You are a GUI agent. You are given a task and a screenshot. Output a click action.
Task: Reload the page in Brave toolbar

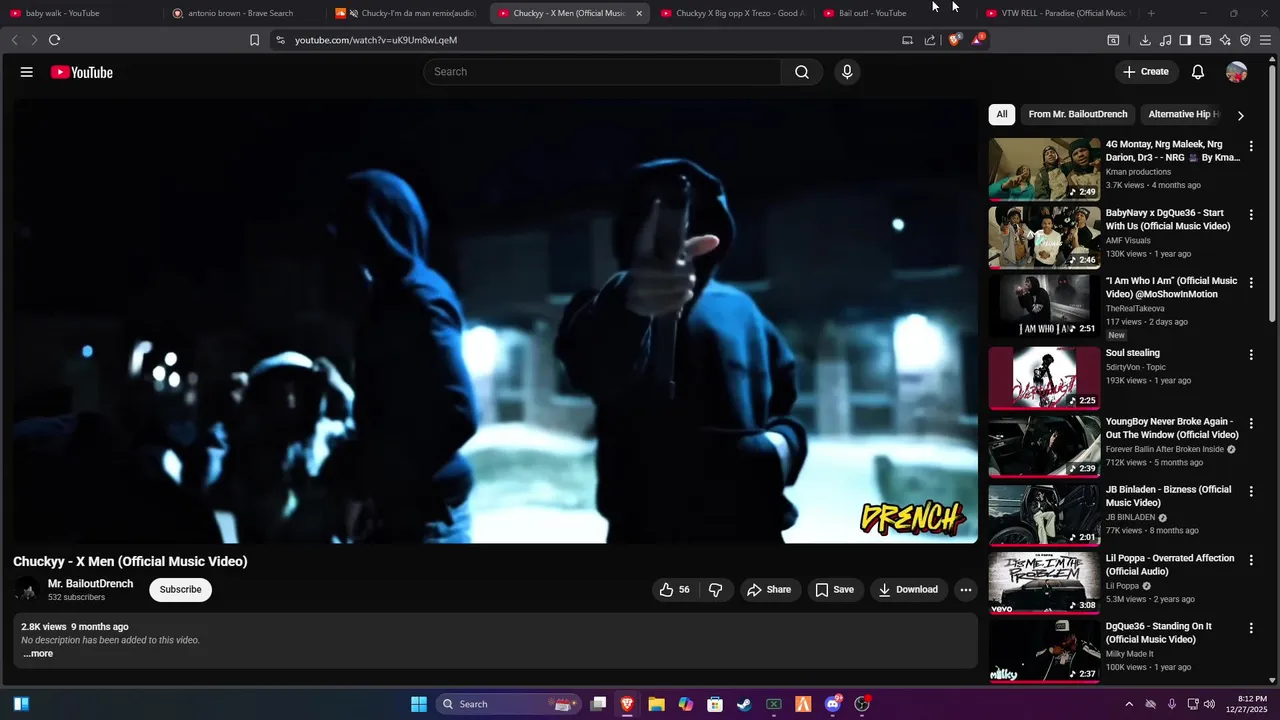[x=54, y=40]
